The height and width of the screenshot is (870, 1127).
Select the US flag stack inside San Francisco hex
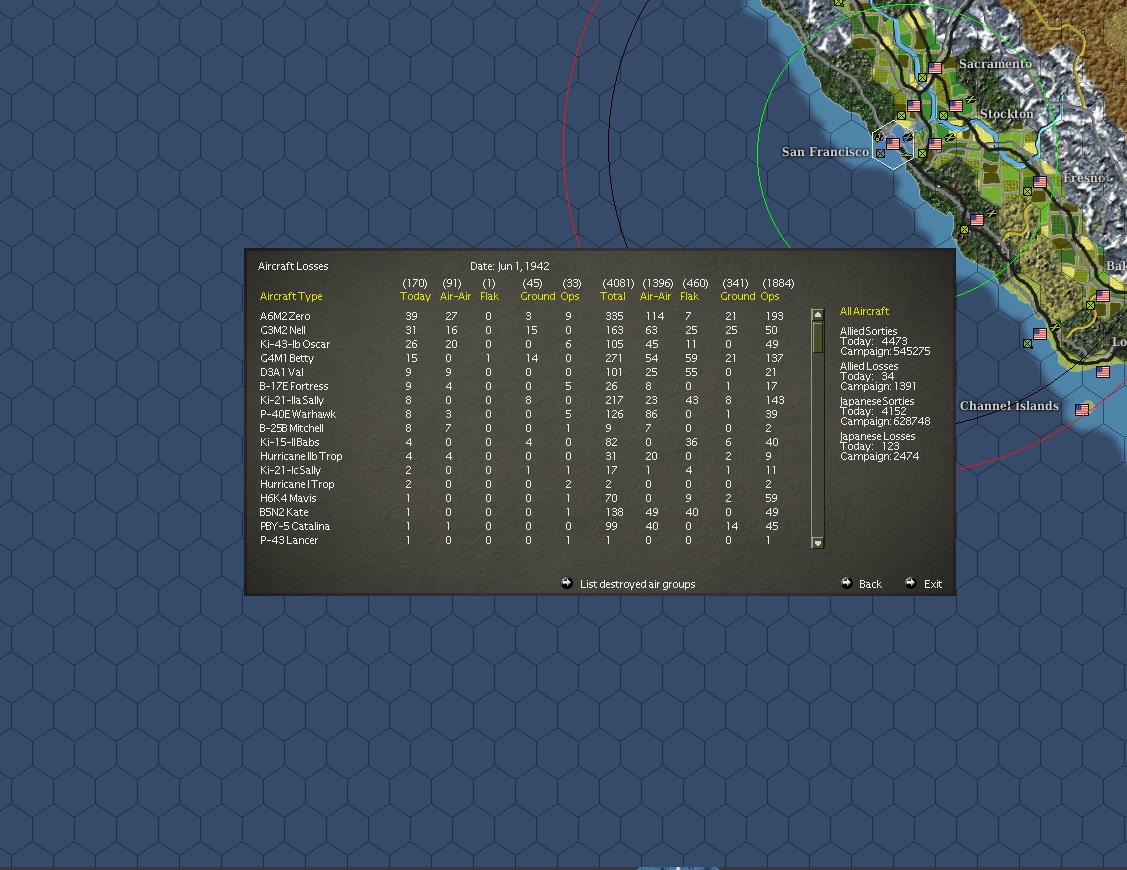click(893, 144)
